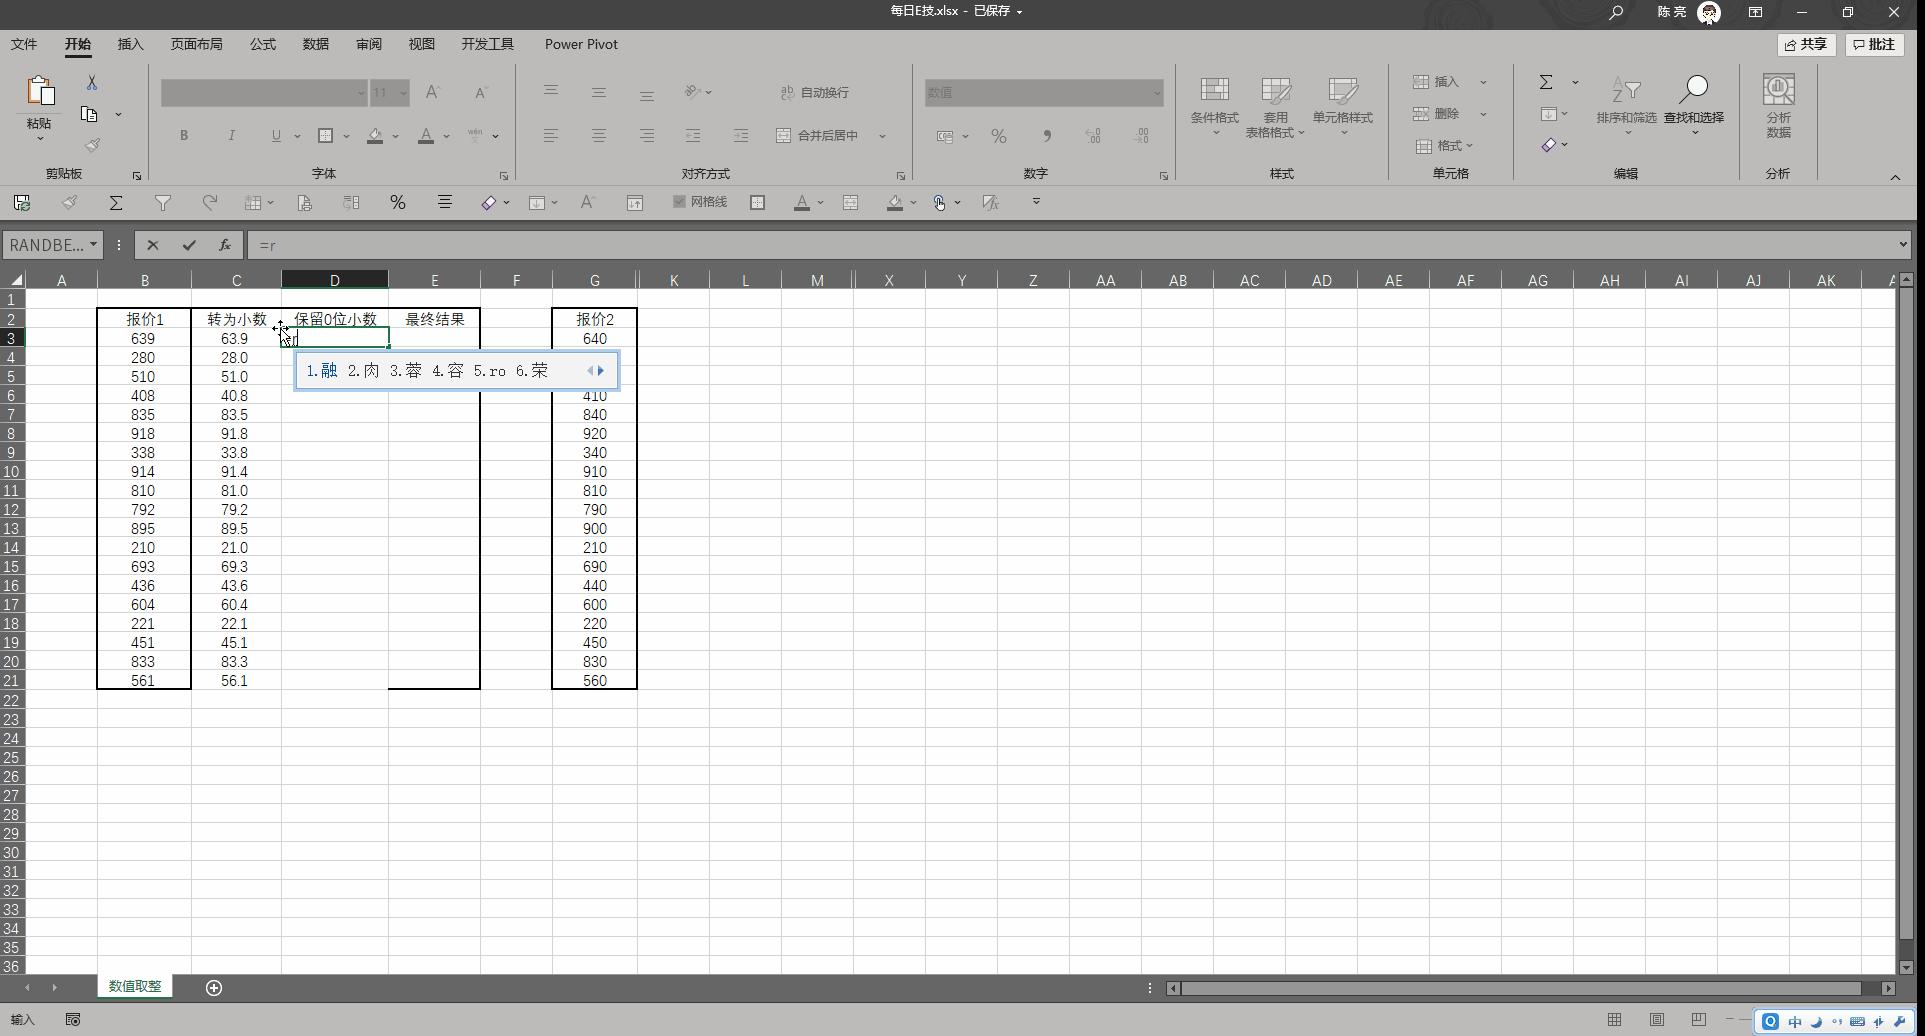This screenshot has height=1036, width=1925.
Task: Switch to the 公式 ribbon tab
Action: (x=262, y=44)
